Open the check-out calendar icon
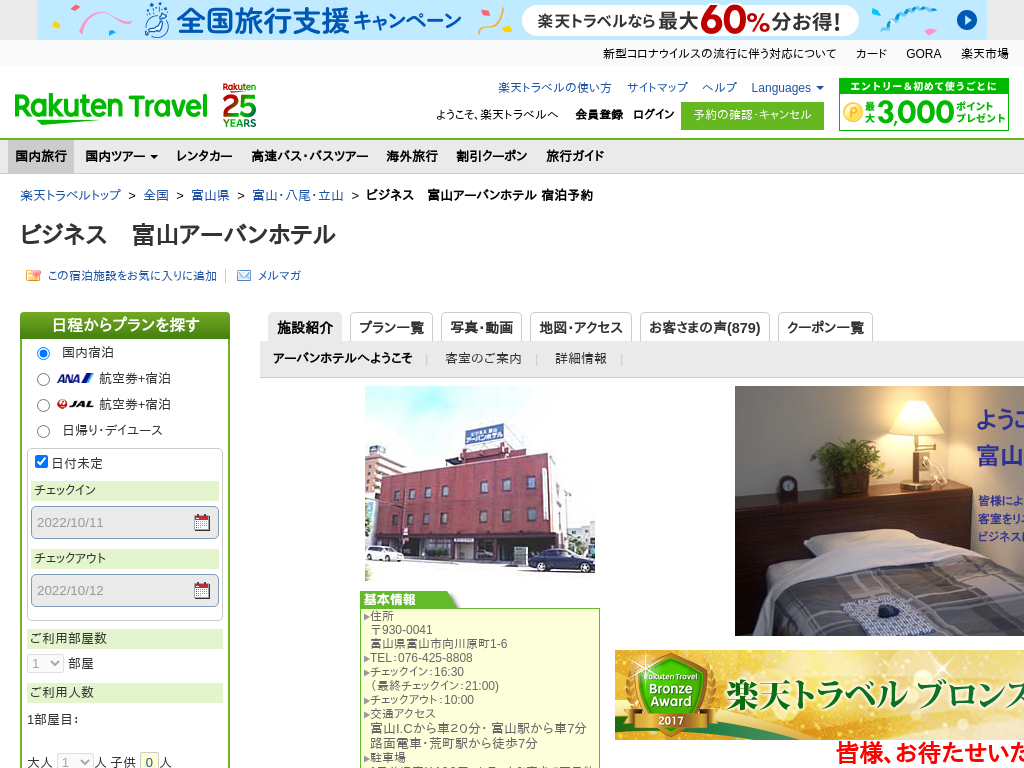The height and width of the screenshot is (768, 1024). pyautogui.click(x=202, y=590)
